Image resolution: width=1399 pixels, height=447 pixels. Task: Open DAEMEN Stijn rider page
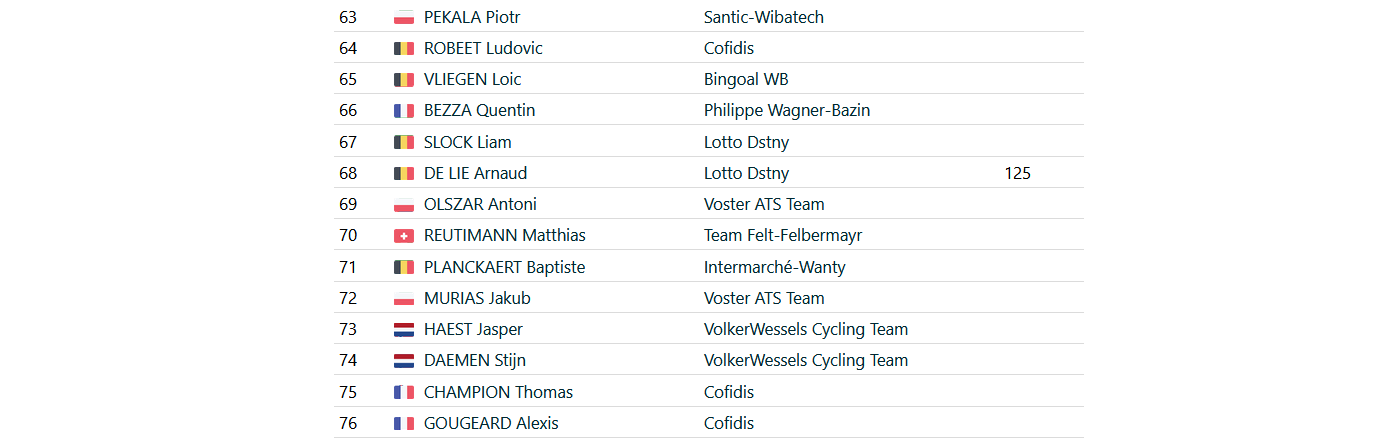pyautogui.click(x=474, y=360)
